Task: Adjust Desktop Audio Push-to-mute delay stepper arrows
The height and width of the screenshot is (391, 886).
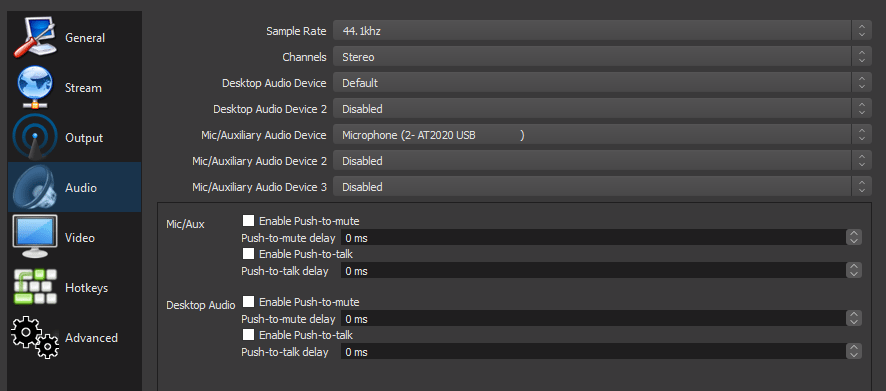Action: coord(854,319)
